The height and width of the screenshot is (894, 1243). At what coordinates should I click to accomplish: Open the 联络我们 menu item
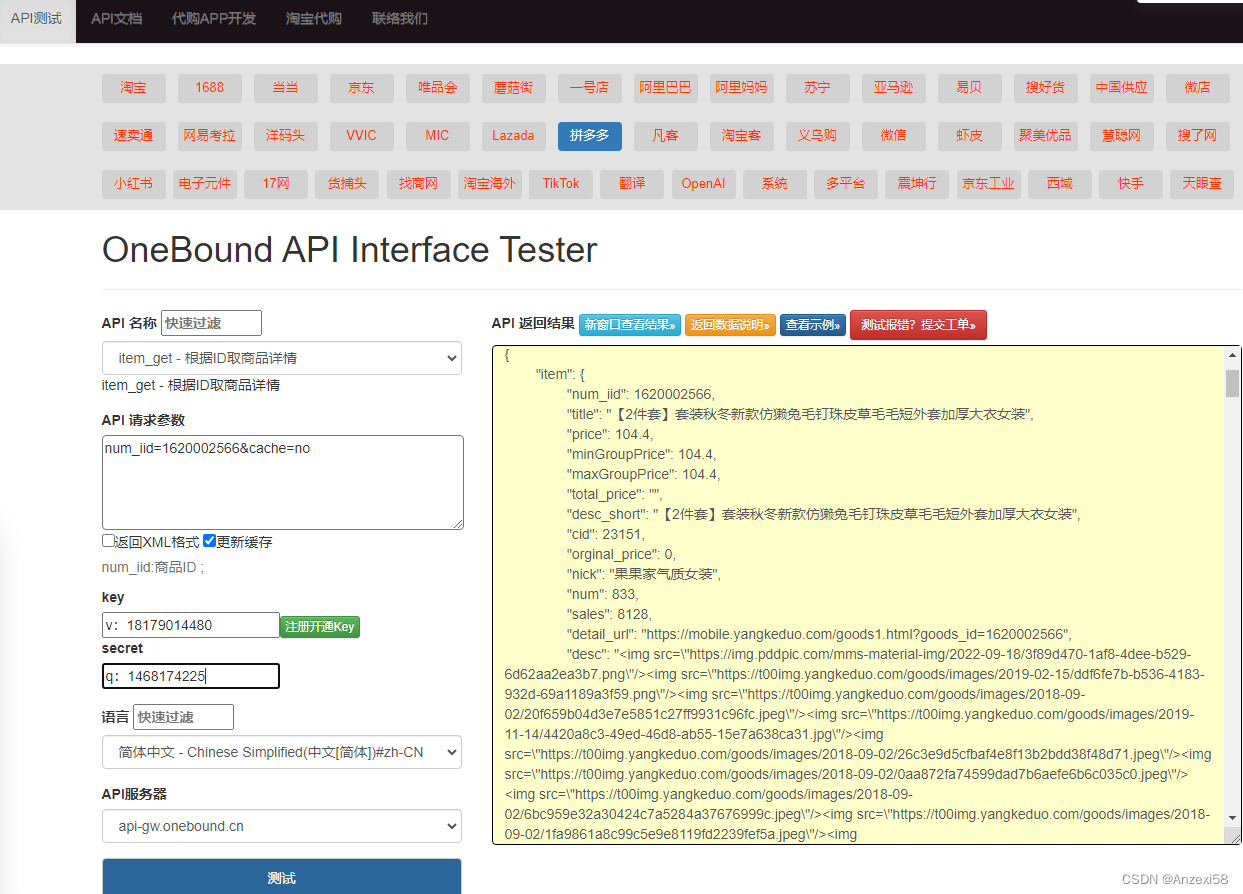coord(400,19)
